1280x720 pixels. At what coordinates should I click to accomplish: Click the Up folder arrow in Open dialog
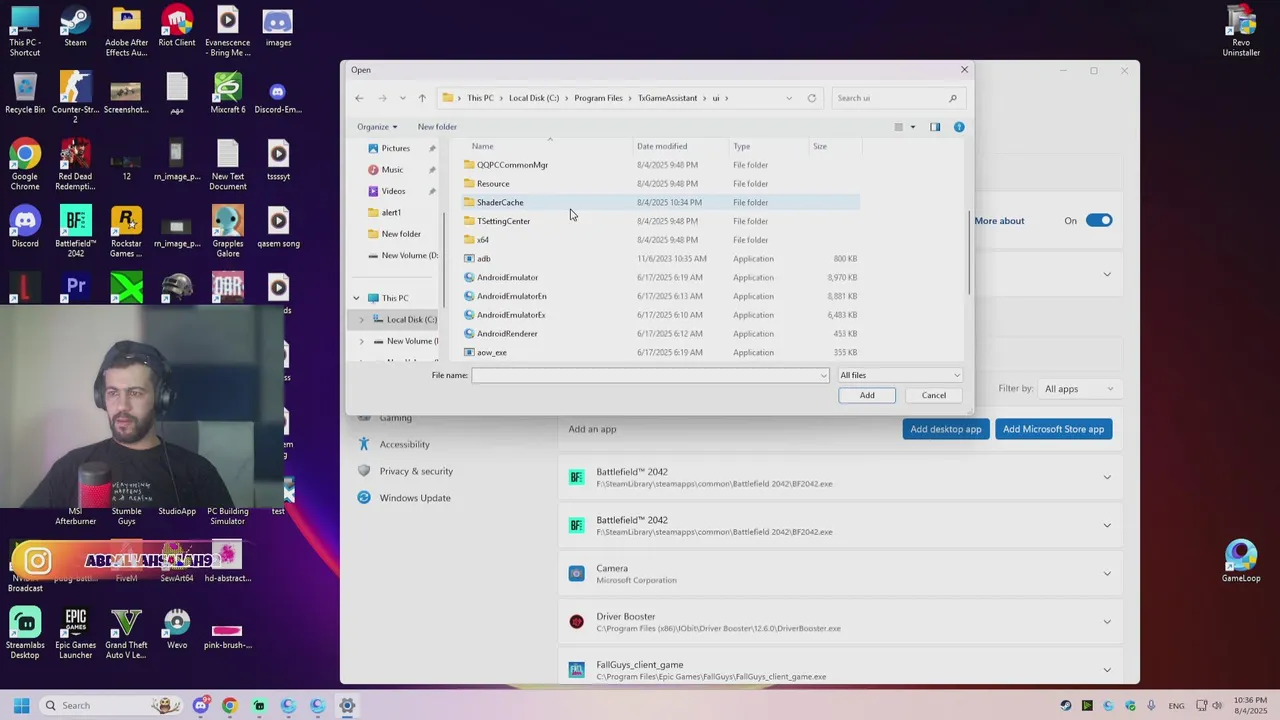pyautogui.click(x=422, y=98)
